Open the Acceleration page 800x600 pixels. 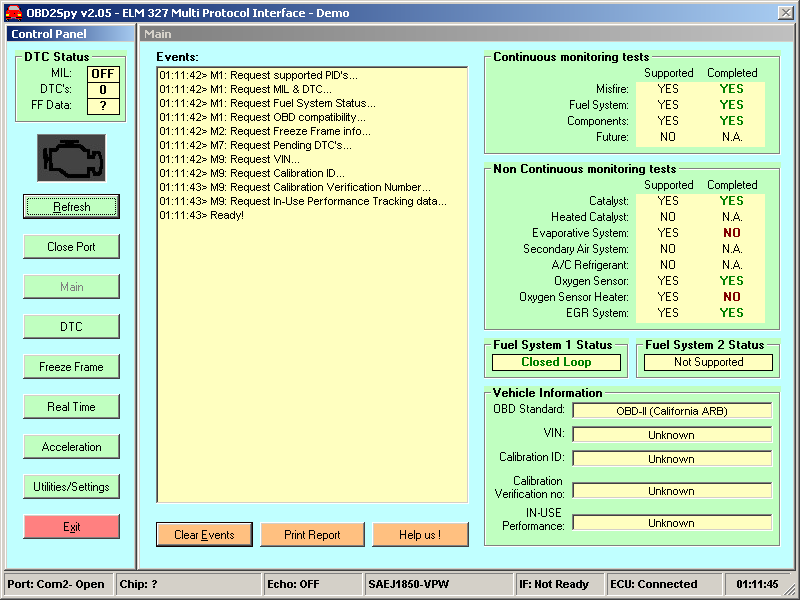71,447
